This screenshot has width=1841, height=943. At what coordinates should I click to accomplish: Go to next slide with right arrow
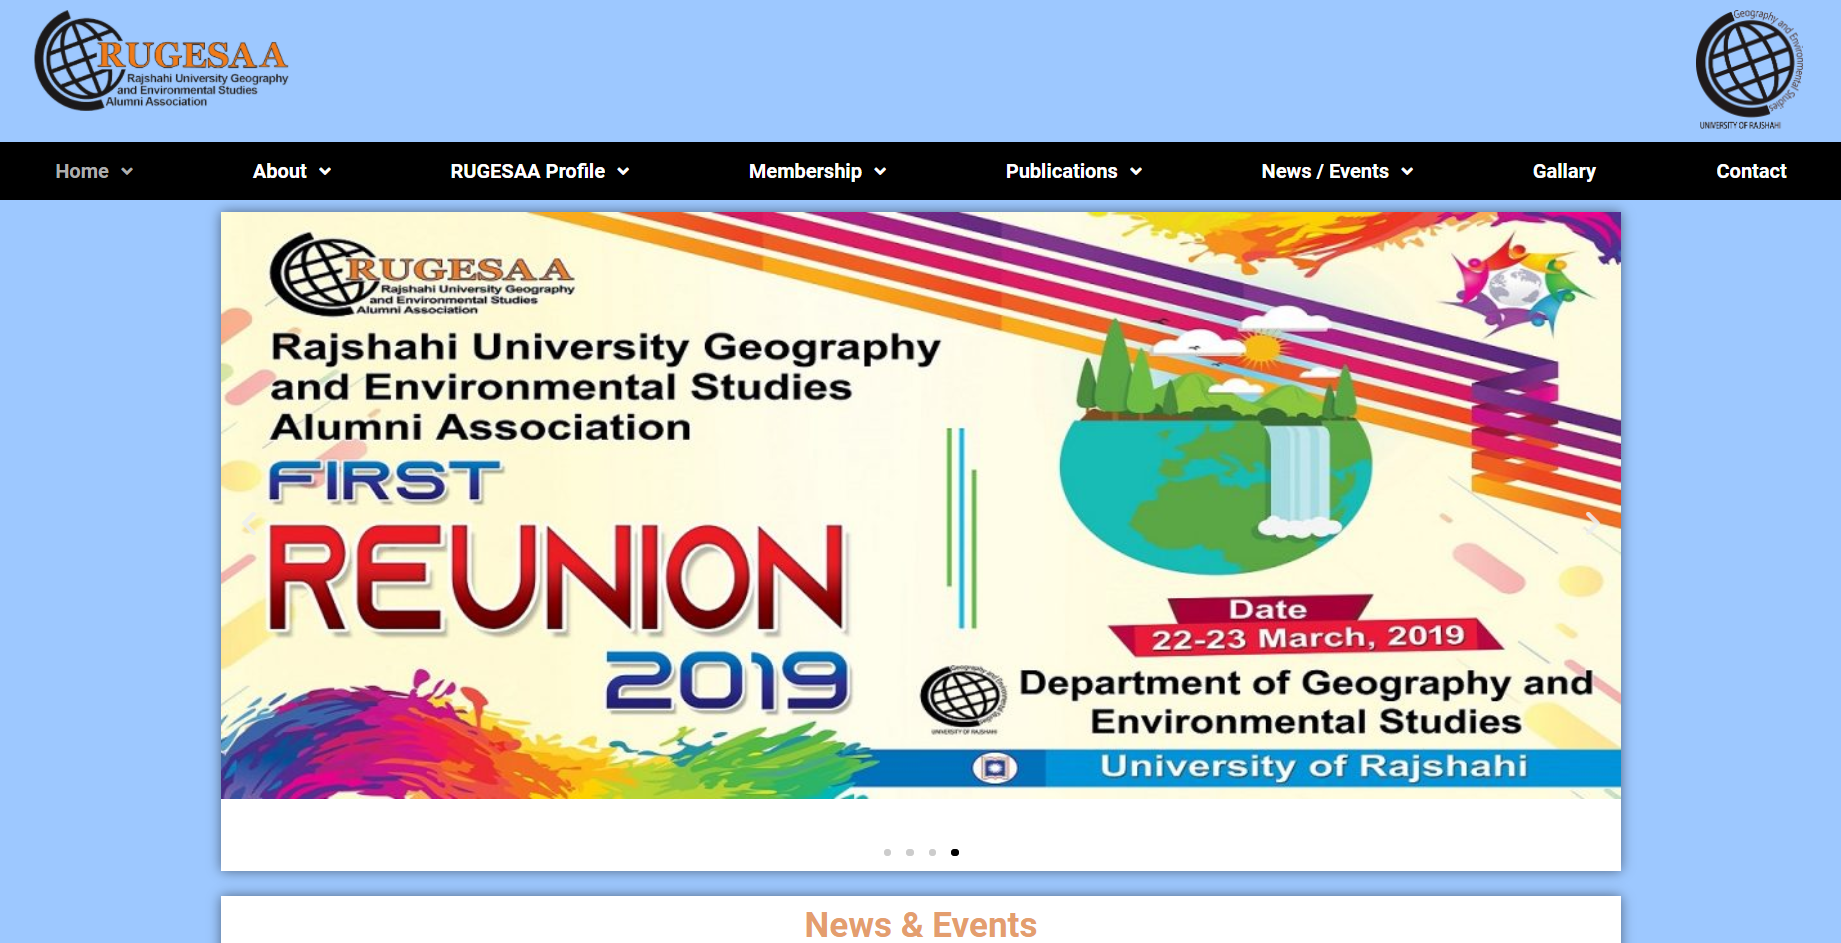coord(1592,522)
